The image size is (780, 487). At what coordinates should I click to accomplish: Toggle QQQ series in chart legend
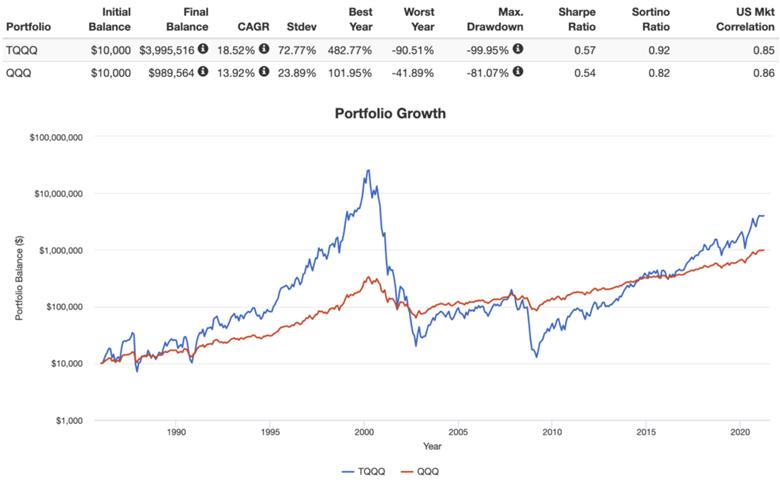420,471
